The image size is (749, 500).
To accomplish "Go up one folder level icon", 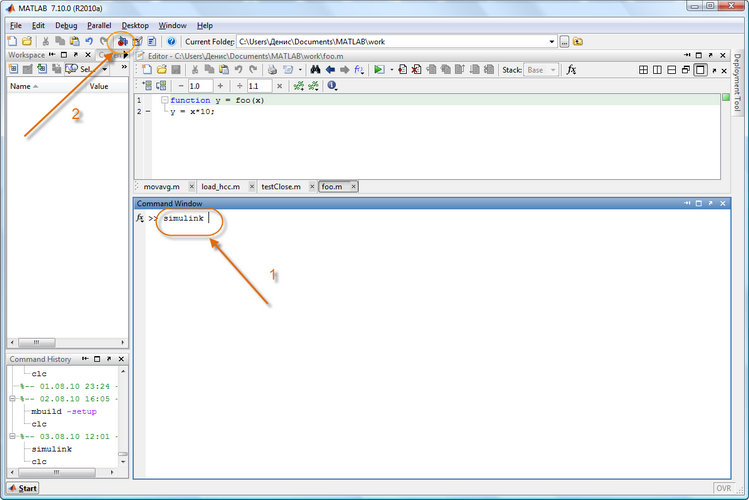I will click(x=578, y=42).
